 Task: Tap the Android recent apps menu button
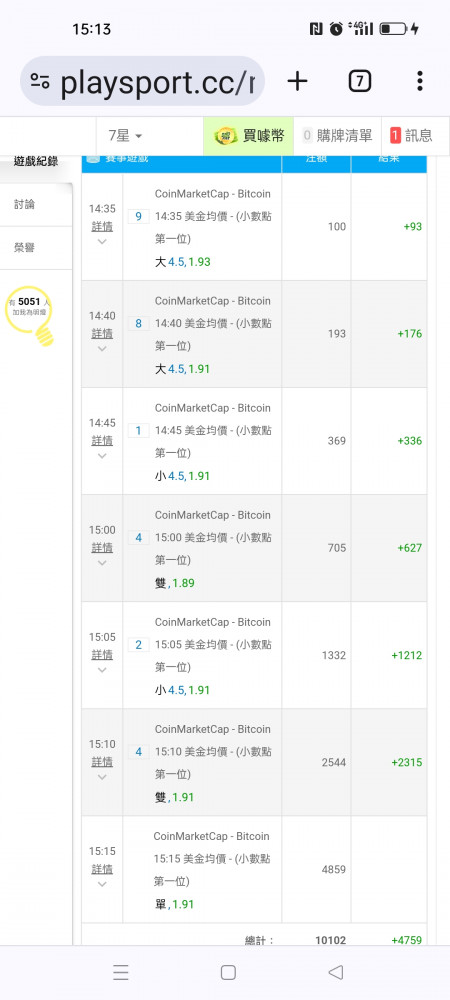click(121, 972)
